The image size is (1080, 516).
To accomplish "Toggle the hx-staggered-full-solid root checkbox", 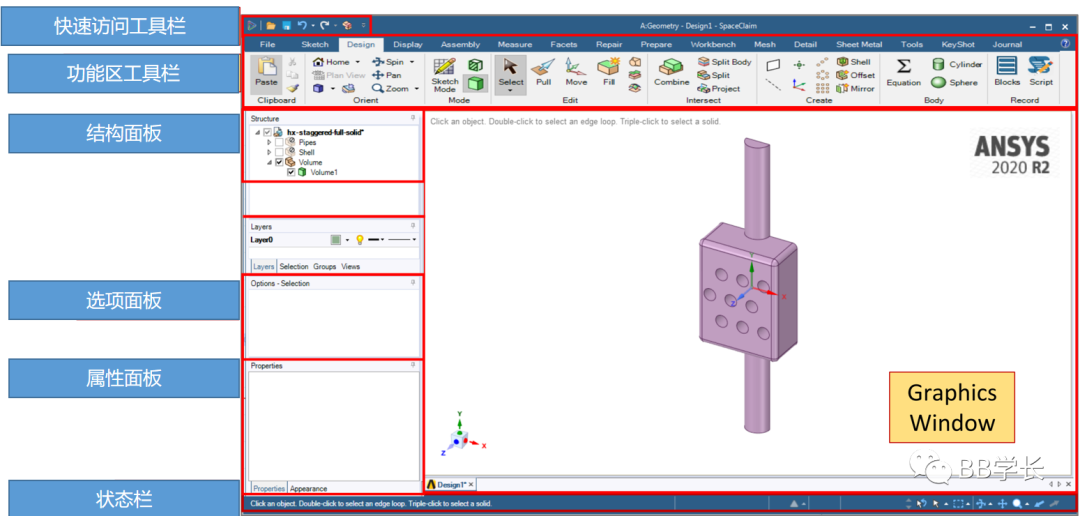I will 267,132.
